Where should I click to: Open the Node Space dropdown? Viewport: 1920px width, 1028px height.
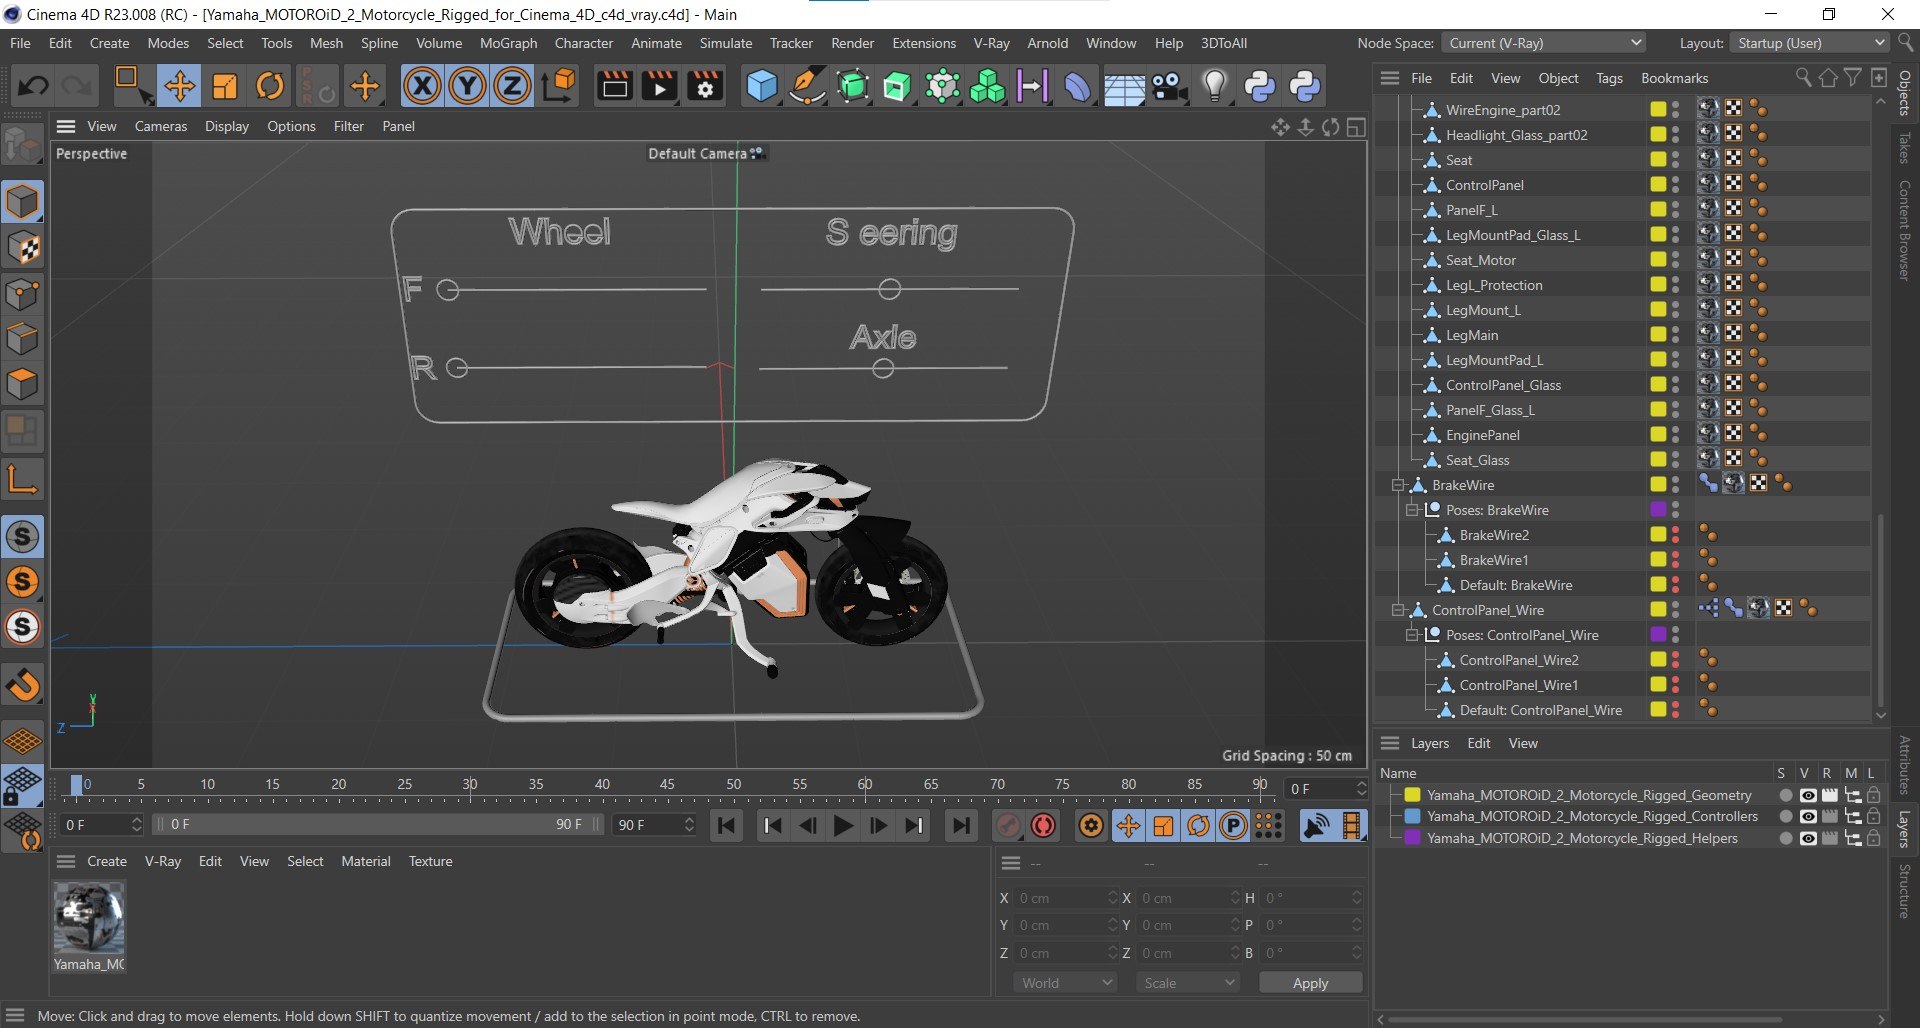tap(1543, 43)
